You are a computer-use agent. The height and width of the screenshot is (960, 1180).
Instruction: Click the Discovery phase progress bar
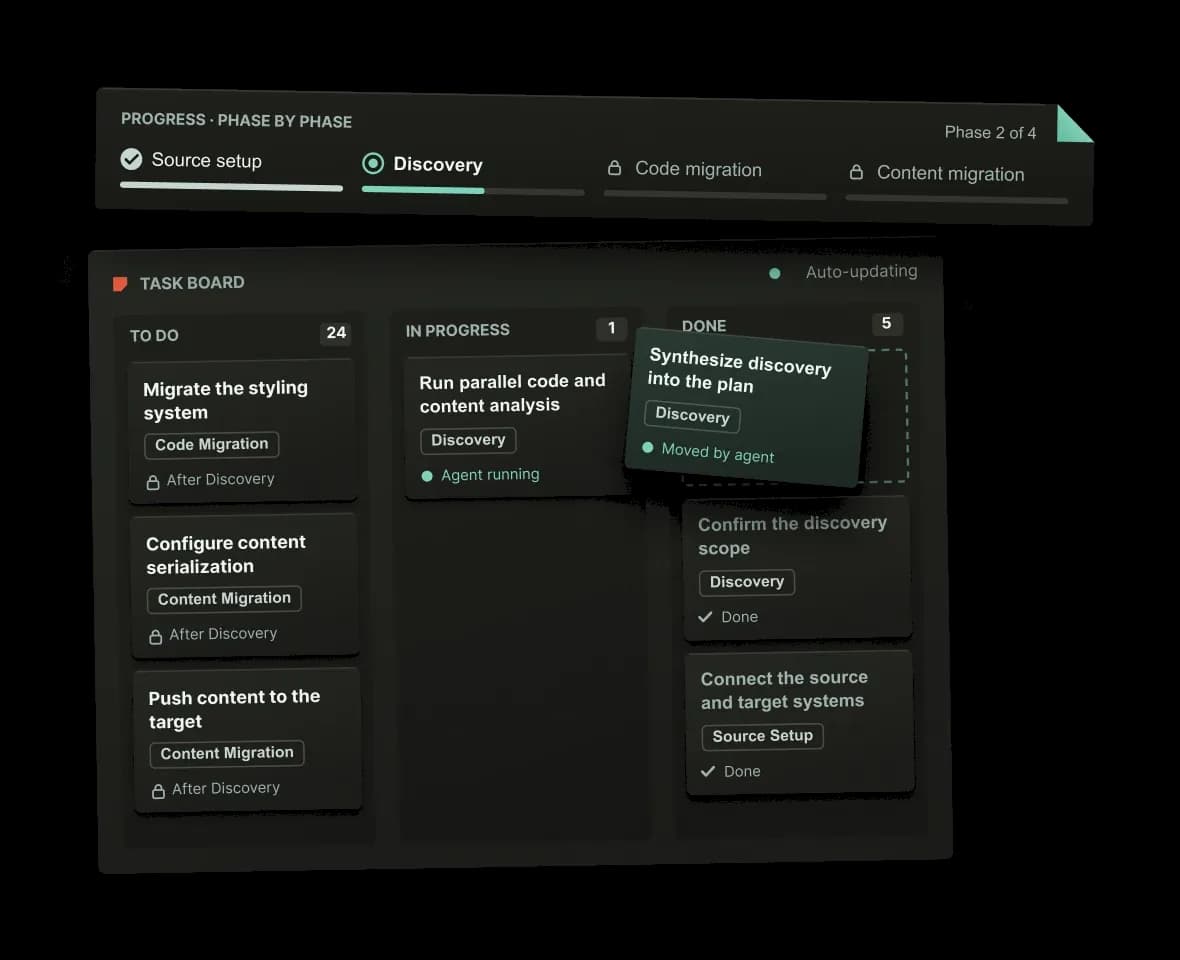click(473, 191)
